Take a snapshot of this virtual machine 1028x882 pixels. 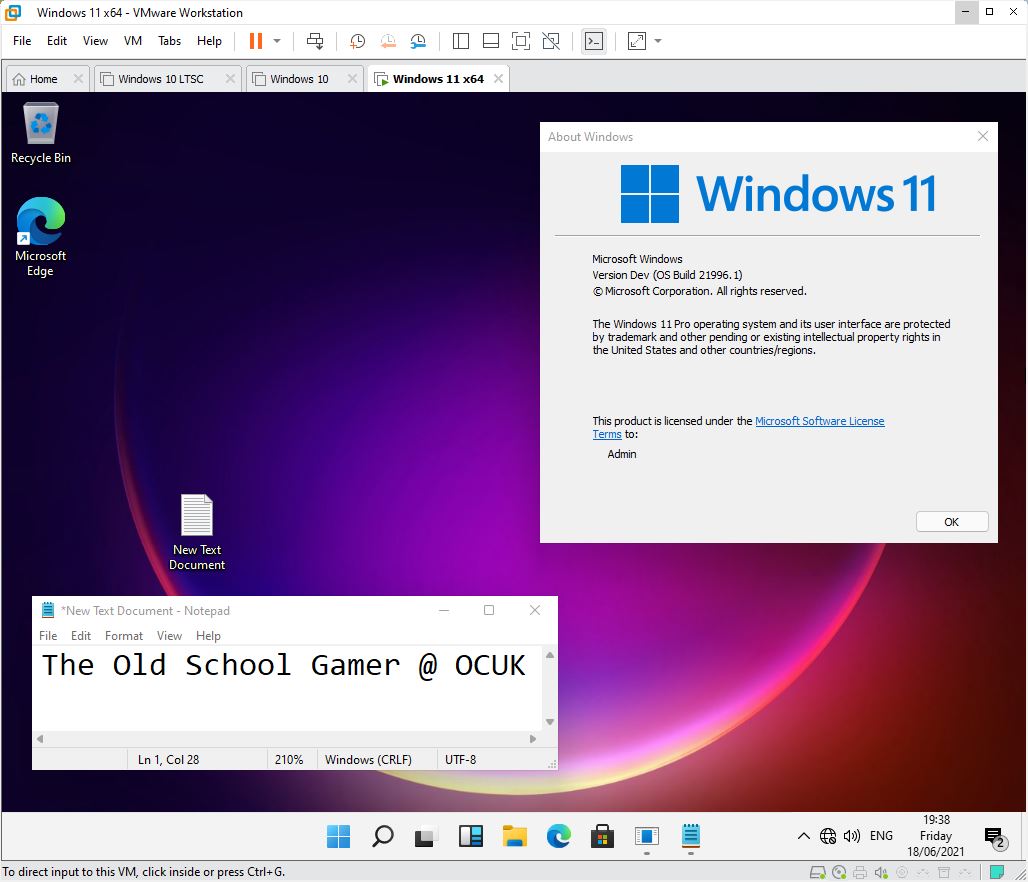click(357, 41)
